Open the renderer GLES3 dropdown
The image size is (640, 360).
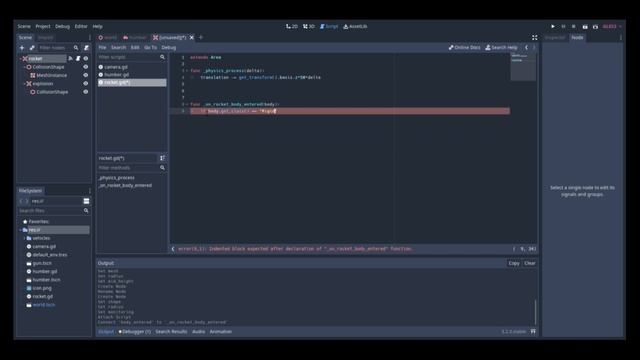pyautogui.click(x=612, y=27)
